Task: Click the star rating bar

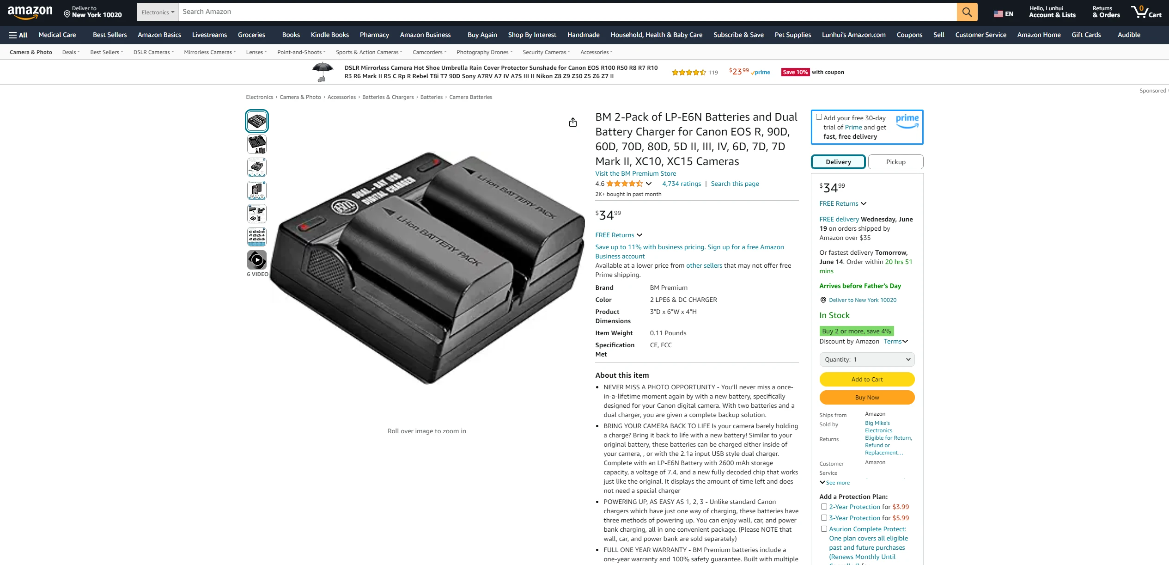Action: click(x=624, y=183)
